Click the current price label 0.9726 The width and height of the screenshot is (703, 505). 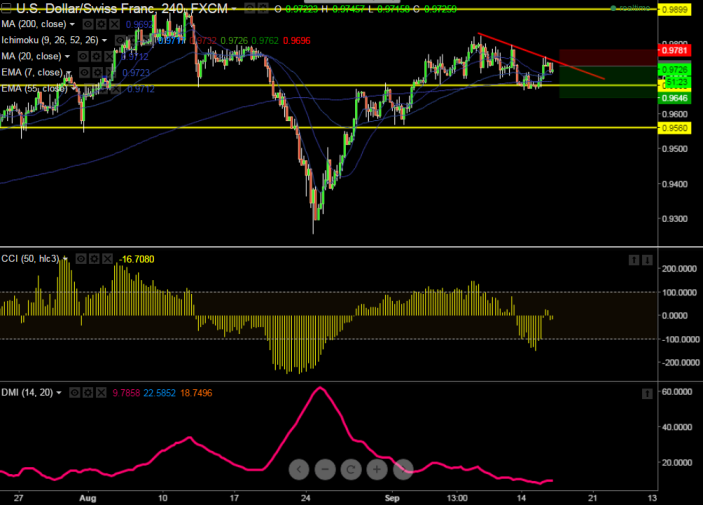pyautogui.click(x=674, y=70)
